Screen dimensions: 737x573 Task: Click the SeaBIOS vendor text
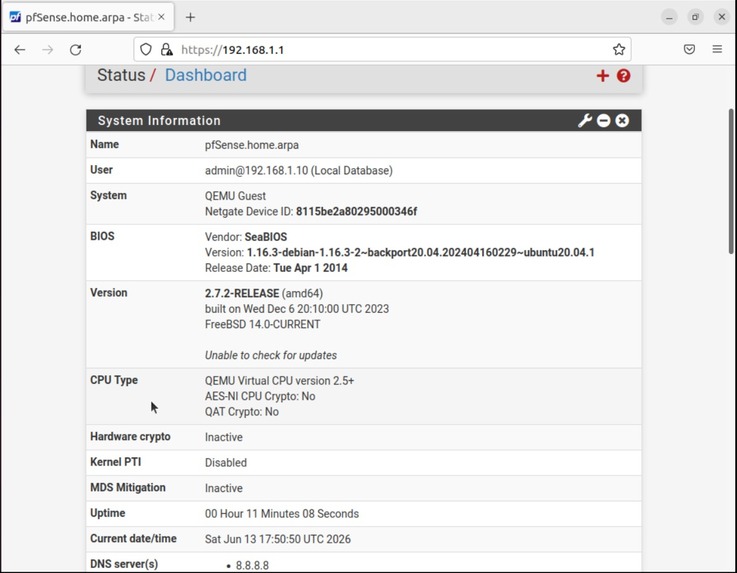point(266,237)
